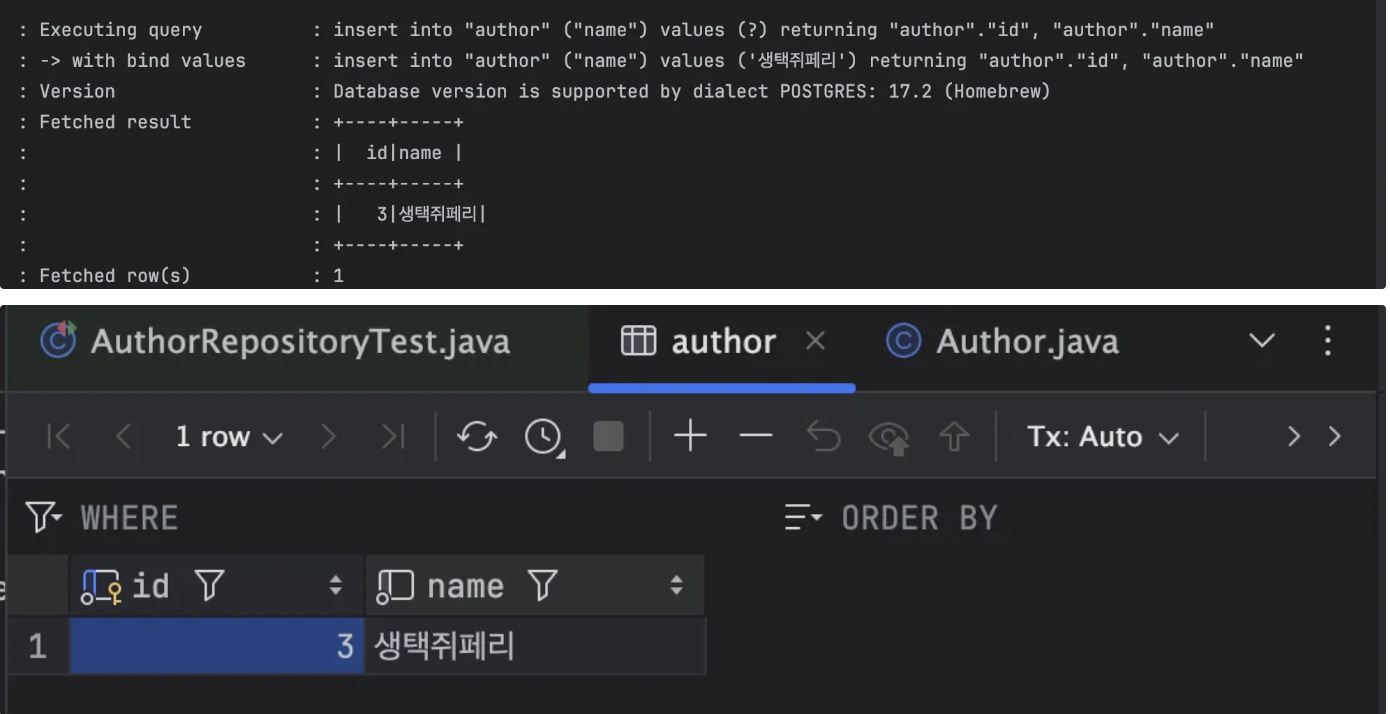Select the name cell '생택쥐페리'

[535, 646]
